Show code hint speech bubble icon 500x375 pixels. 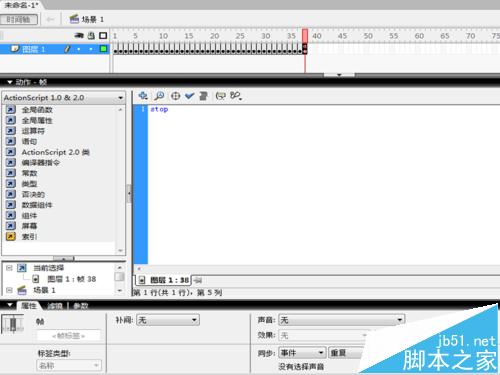point(220,96)
